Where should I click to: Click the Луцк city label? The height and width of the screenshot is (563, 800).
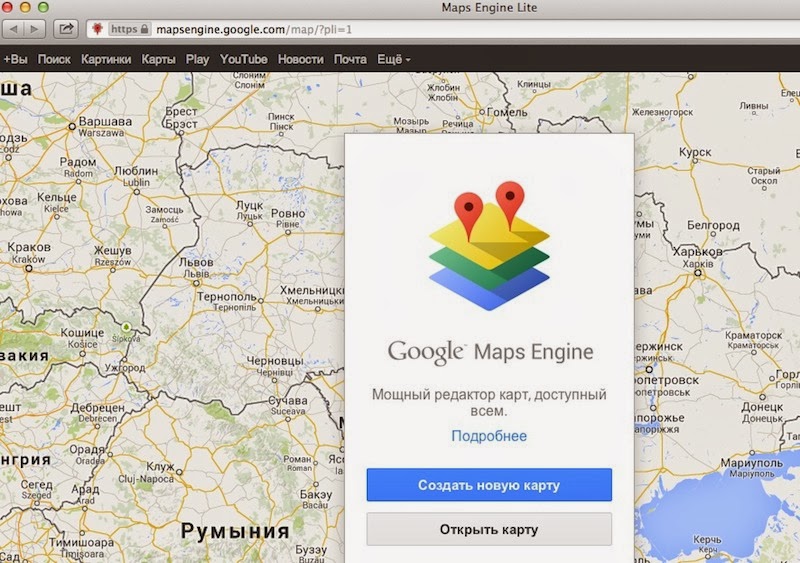(x=249, y=205)
